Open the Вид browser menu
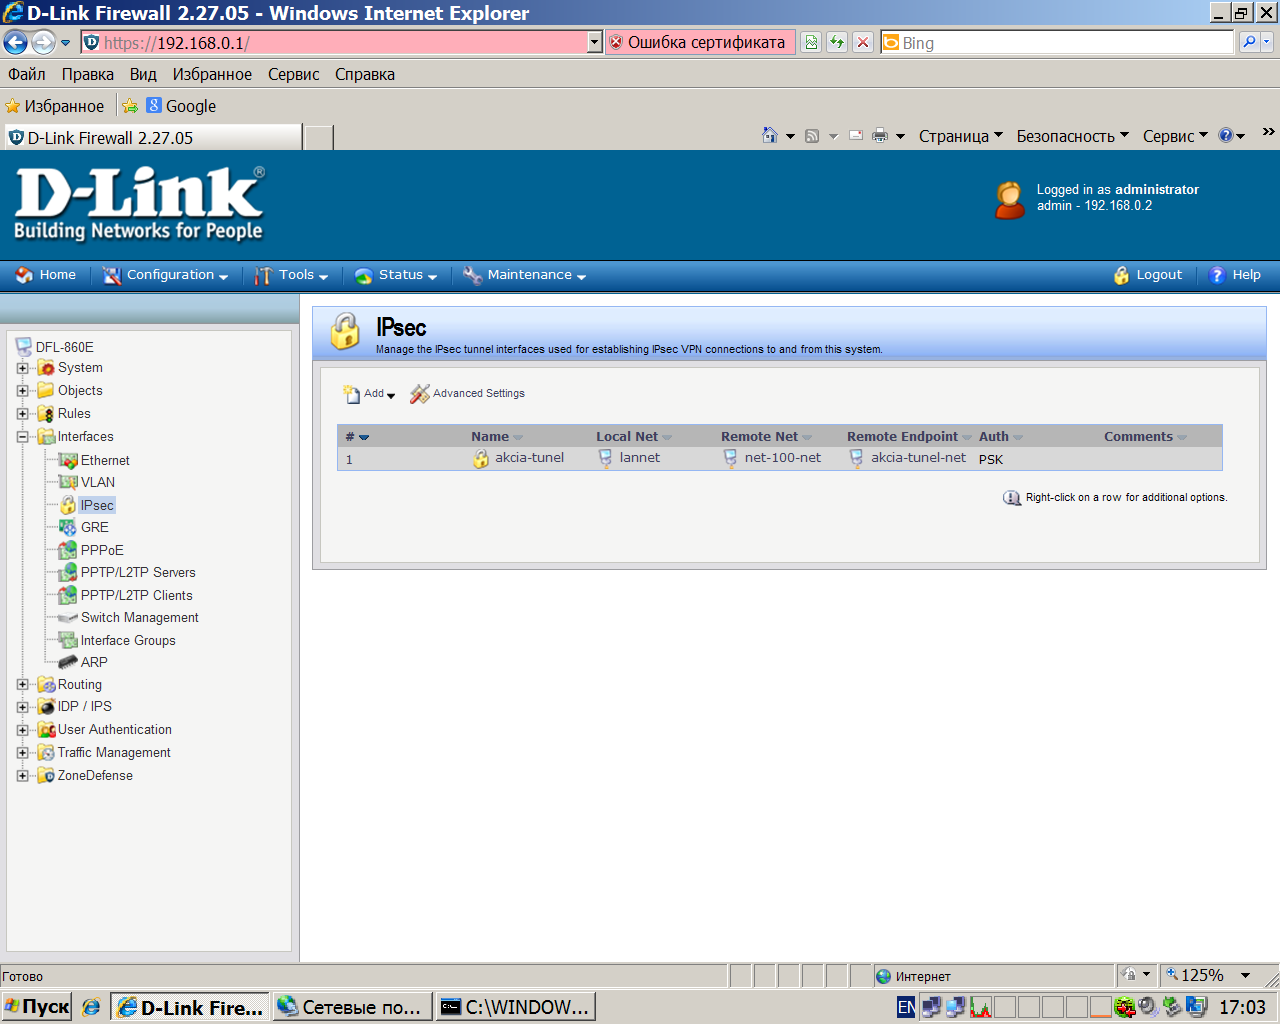1280x1024 pixels. click(143, 74)
